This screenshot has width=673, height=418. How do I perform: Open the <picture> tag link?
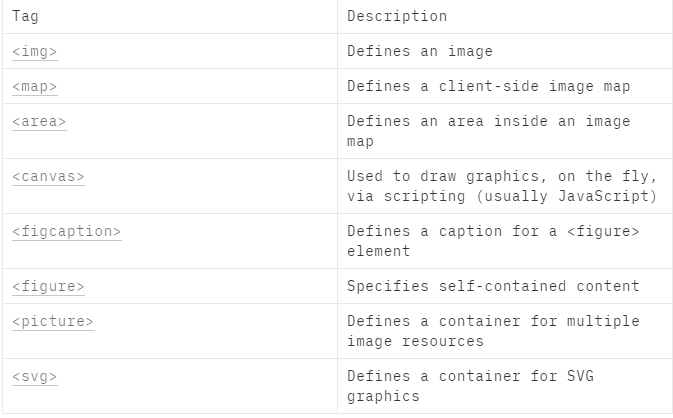52,321
